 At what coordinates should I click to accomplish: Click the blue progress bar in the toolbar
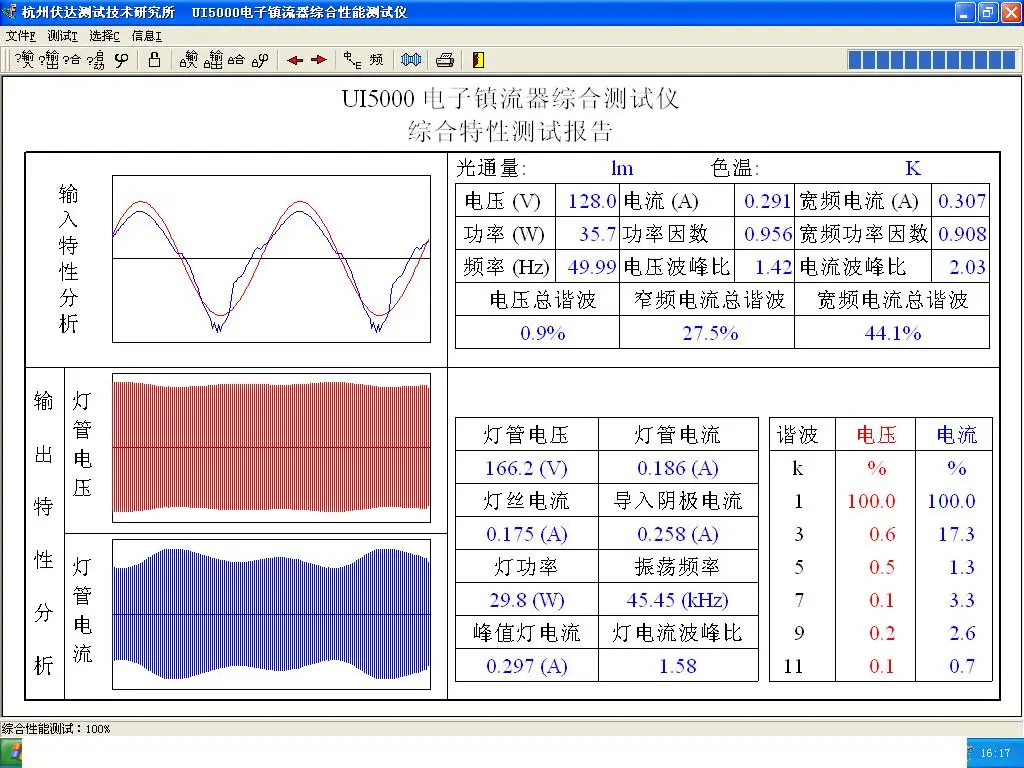click(933, 60)
